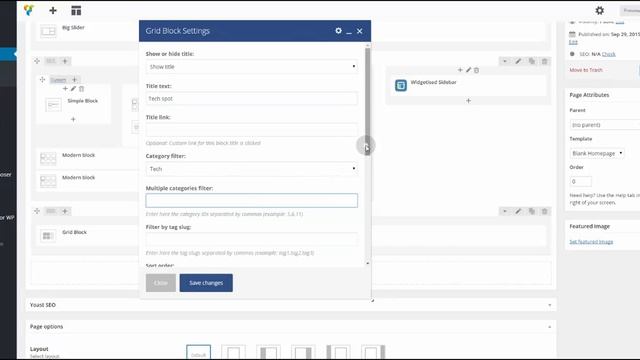Delete the first row with its trash icon
The width and height of the screenshot is (640, 360).
click(544, 61)
